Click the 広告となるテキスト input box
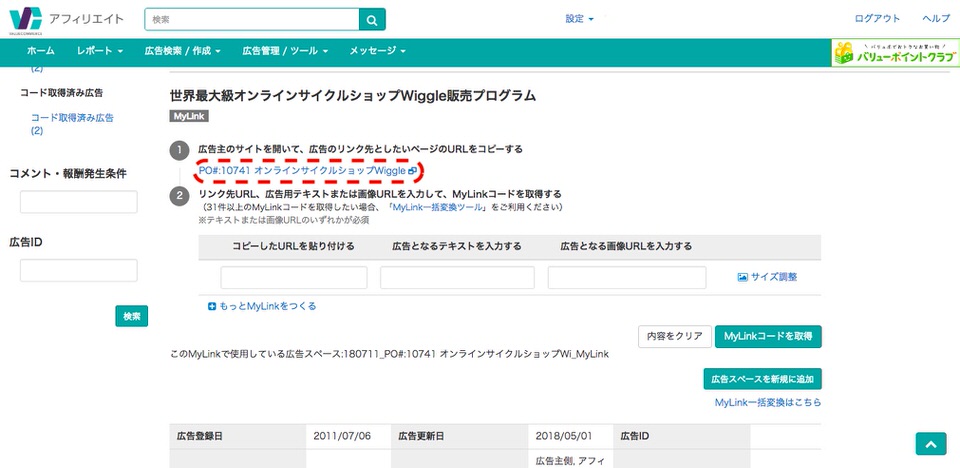960x468 pixels. (x=457, y=277)
